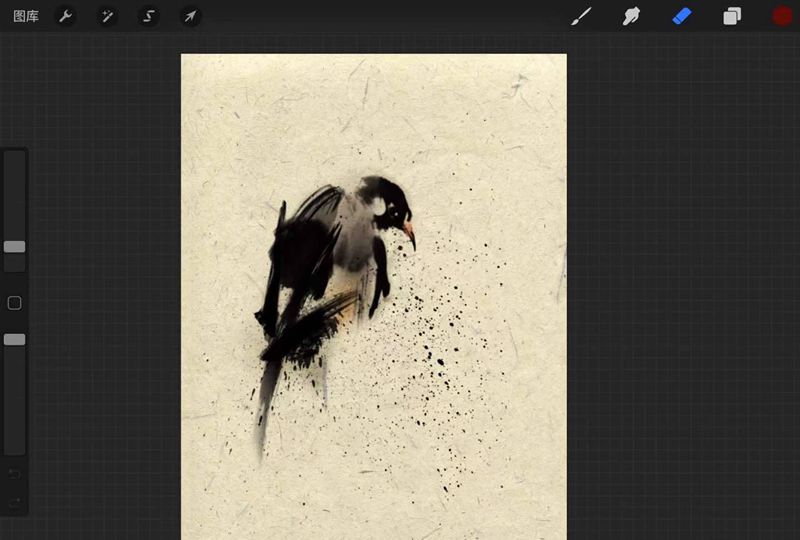Select the Smudge finger tool
The height and width of the screenshot is (540, 800).
click(632, 16)
